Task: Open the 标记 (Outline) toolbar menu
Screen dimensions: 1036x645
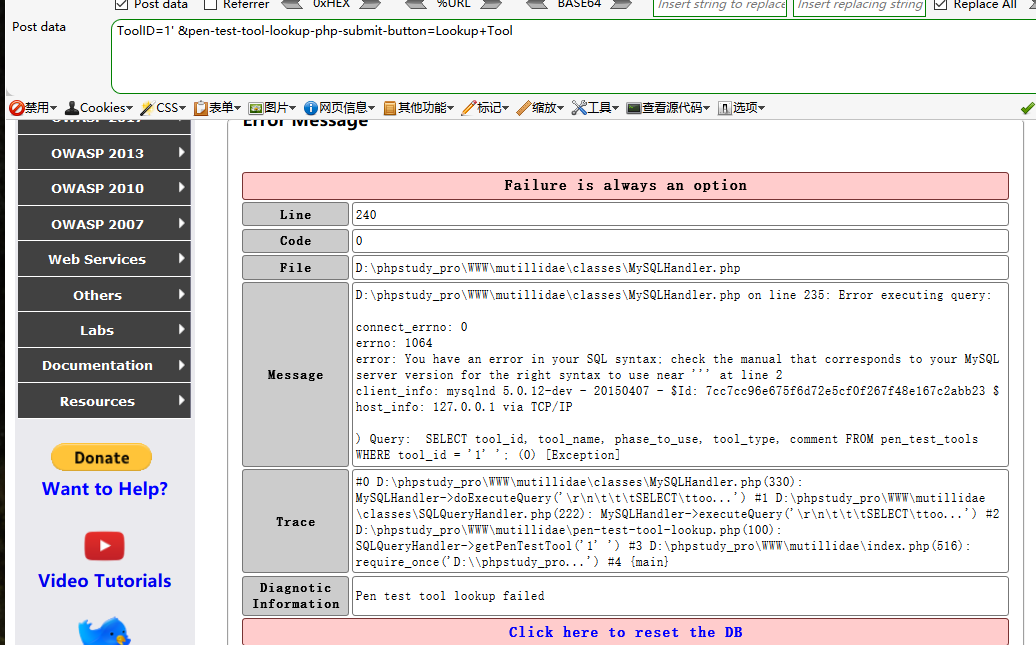Action: tap(486, 108)
